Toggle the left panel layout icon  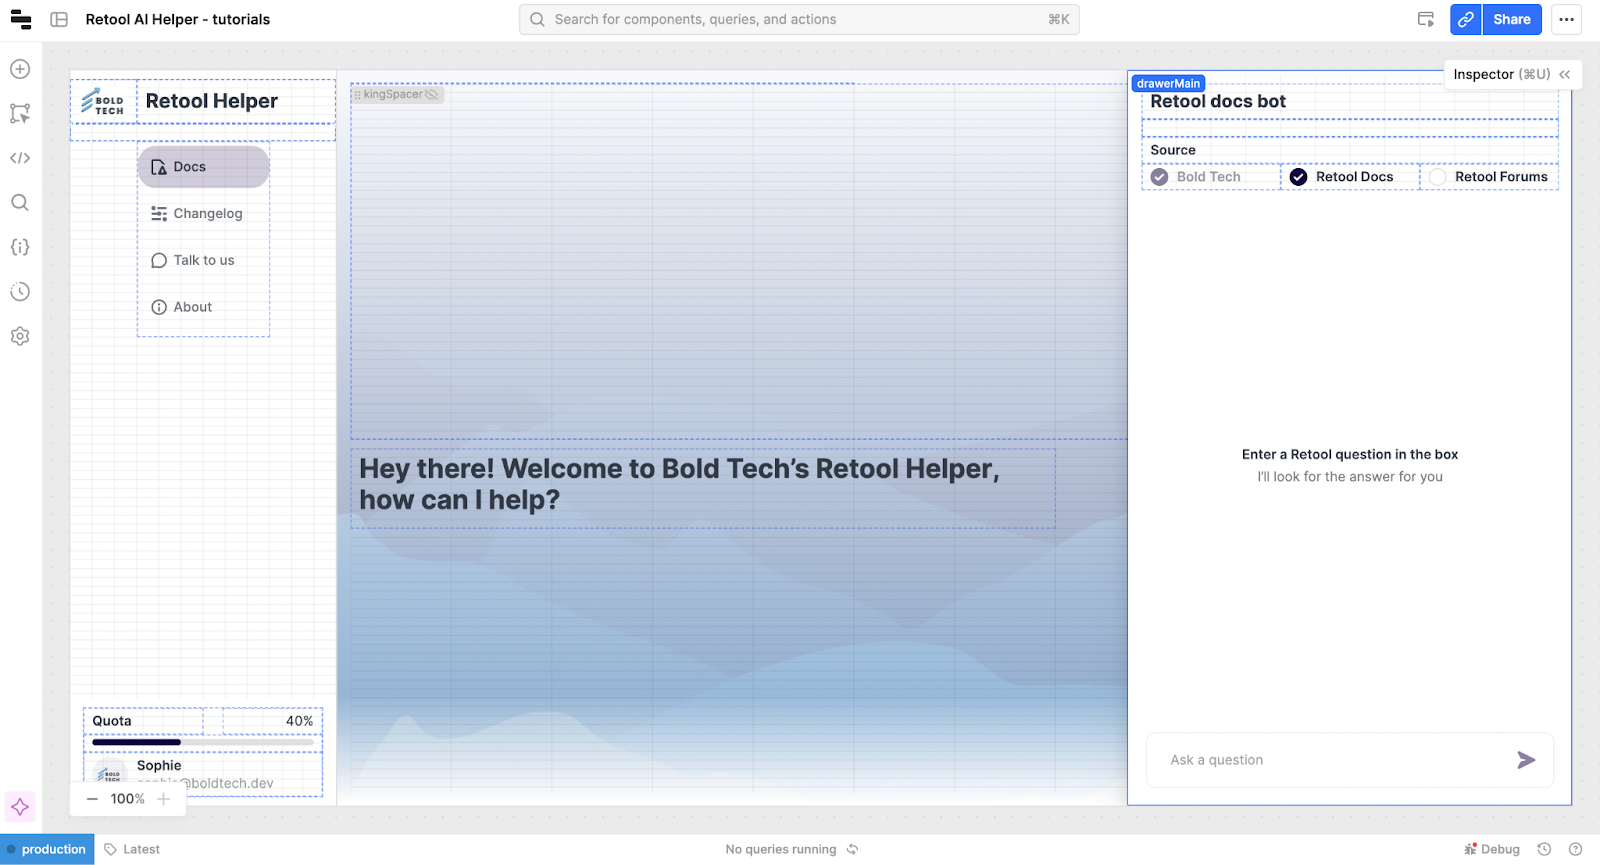[59, 20]
